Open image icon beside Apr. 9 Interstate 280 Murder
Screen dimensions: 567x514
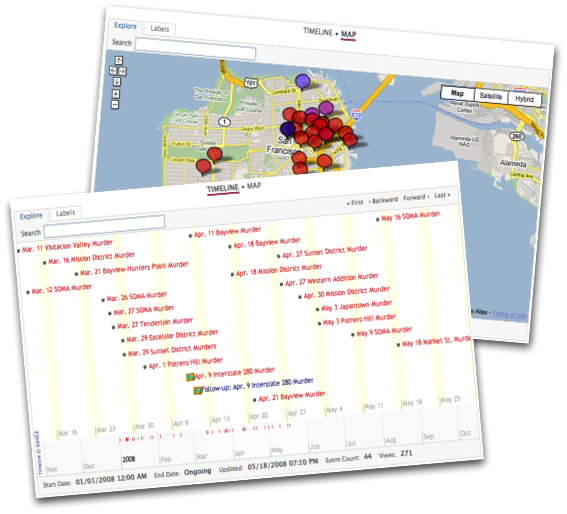pyautogui.click(x=190, y=377)
